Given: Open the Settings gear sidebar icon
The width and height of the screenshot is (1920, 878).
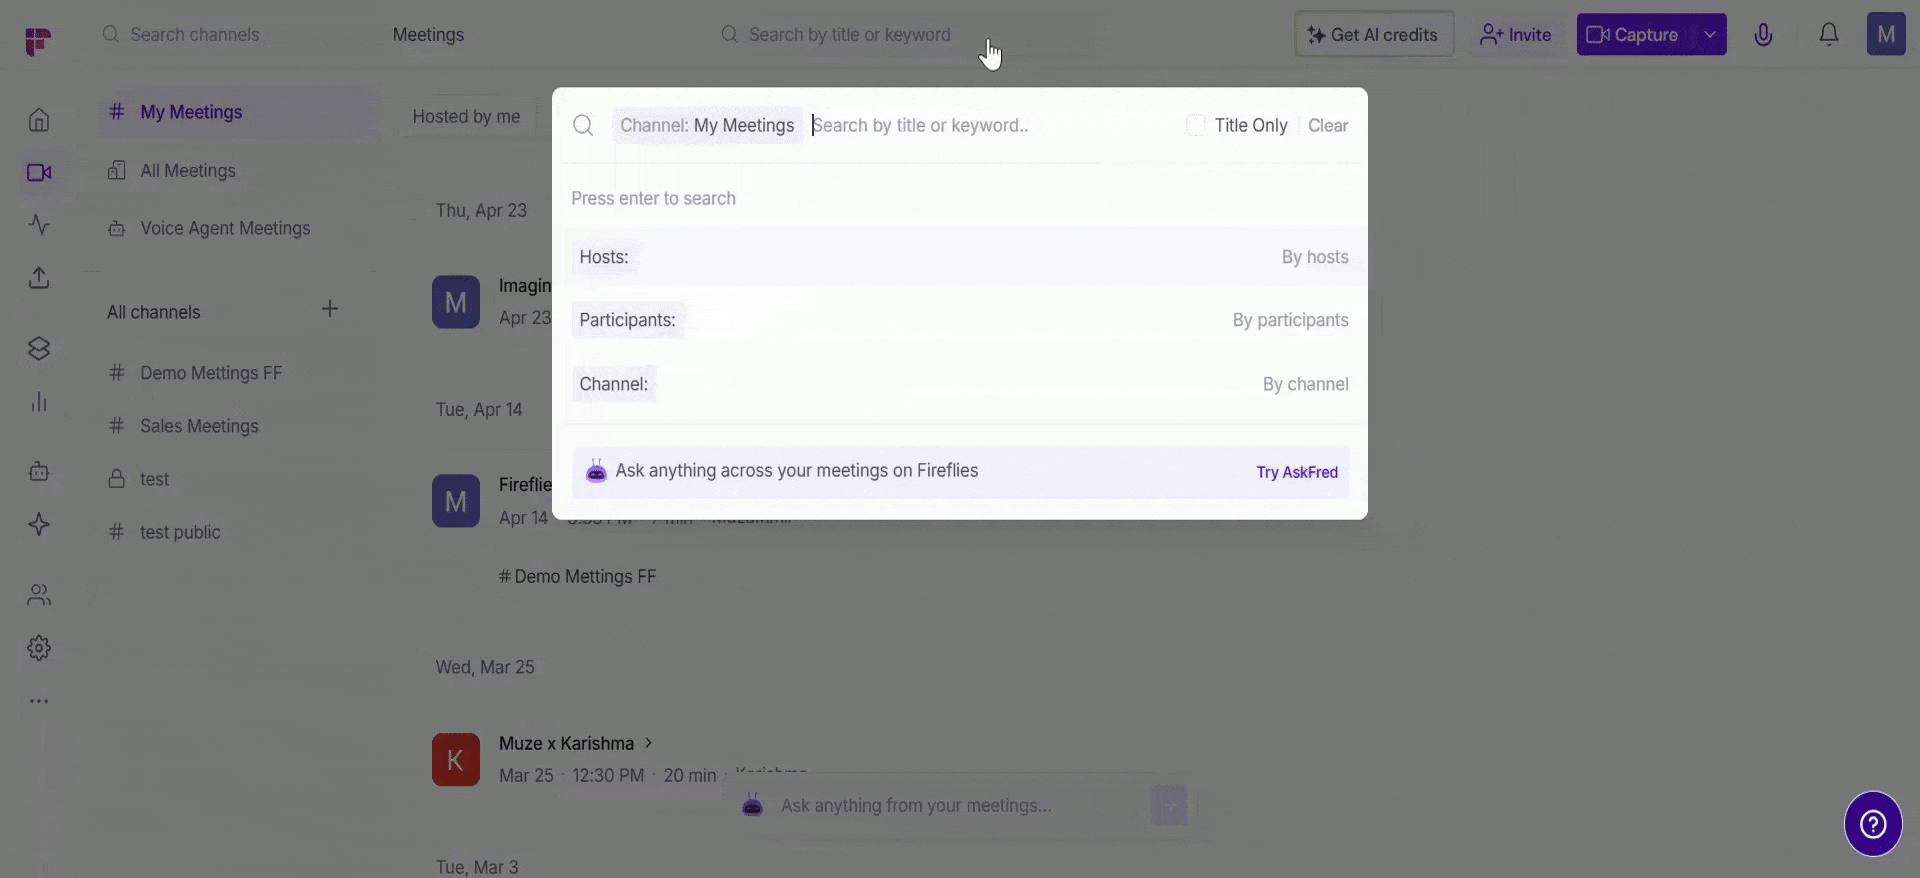Looking at the screenshot, I should [39, 648].
